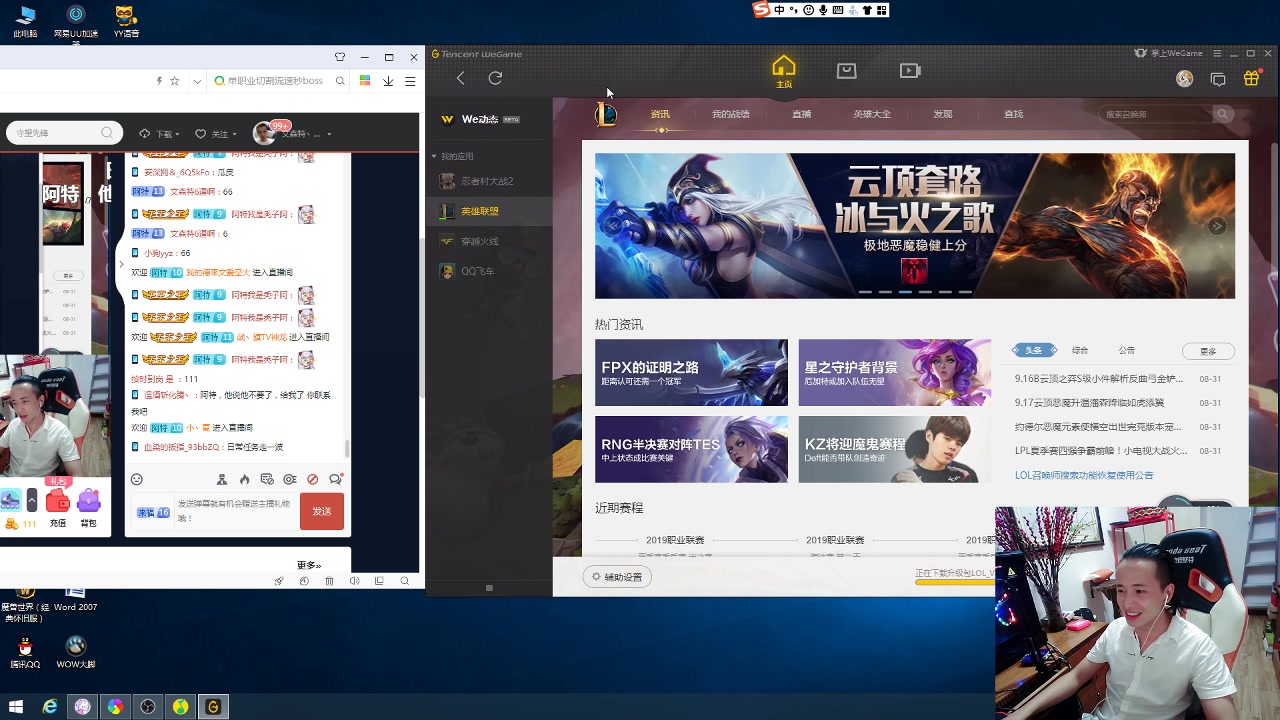Switch to the 英雄大全 tab
Image resolution: width=1280 pixels, height=720 pixels.
click(x=872, y=114)
